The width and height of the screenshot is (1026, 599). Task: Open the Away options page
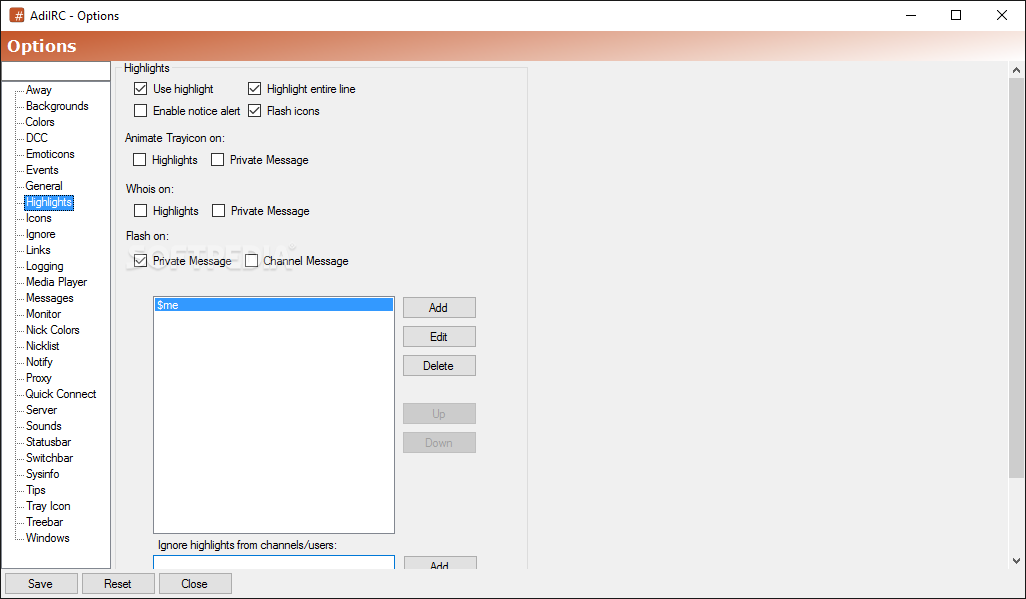[39, 90]
